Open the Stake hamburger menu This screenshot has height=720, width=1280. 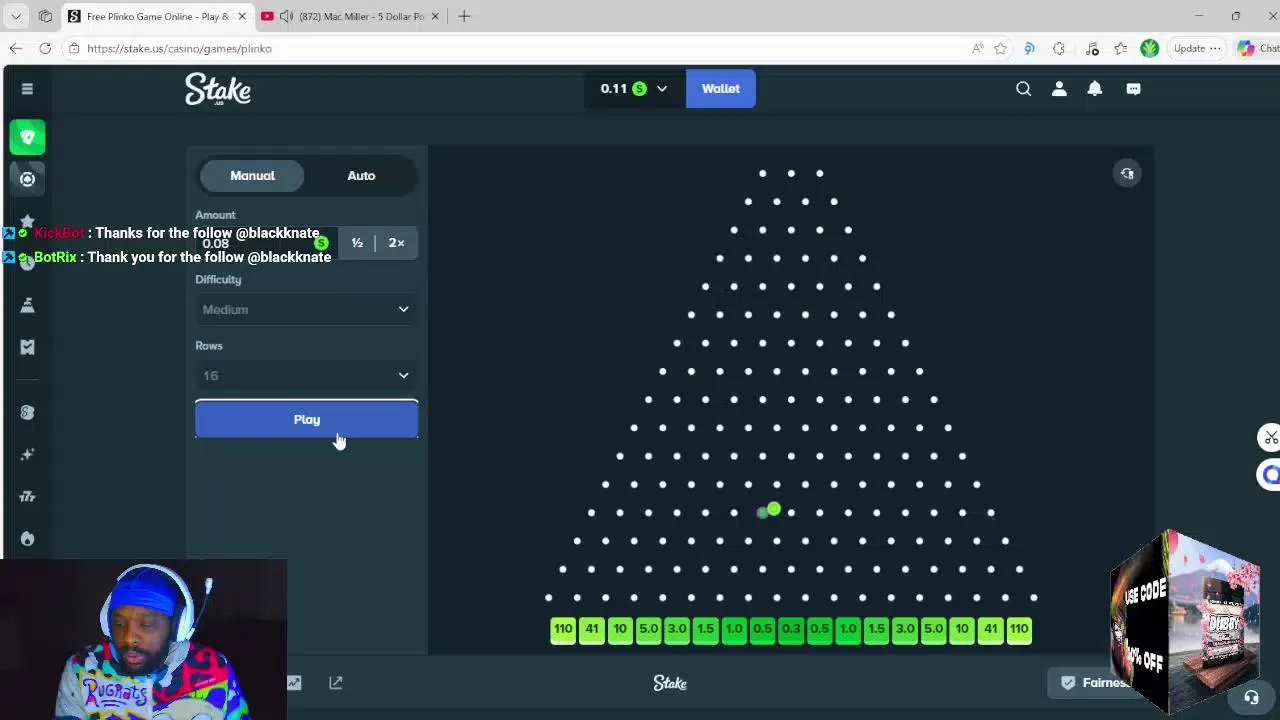pyautogui.click(x=27, y=89)
